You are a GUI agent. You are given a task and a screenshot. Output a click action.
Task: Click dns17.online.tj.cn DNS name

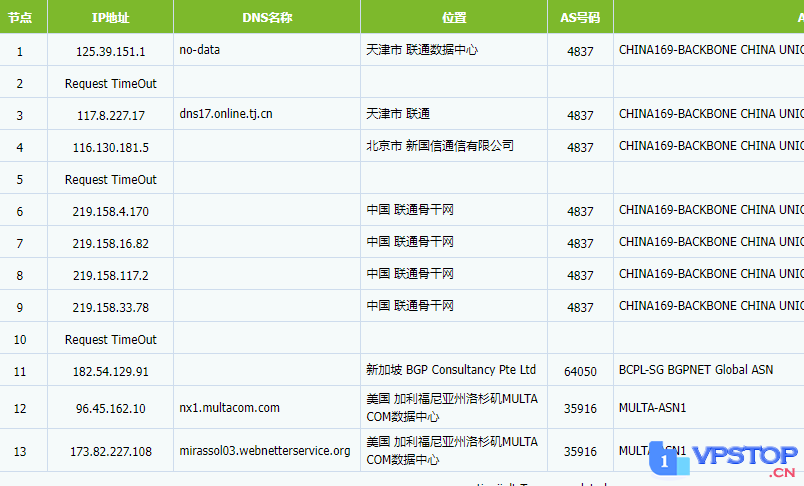point(226,114)
